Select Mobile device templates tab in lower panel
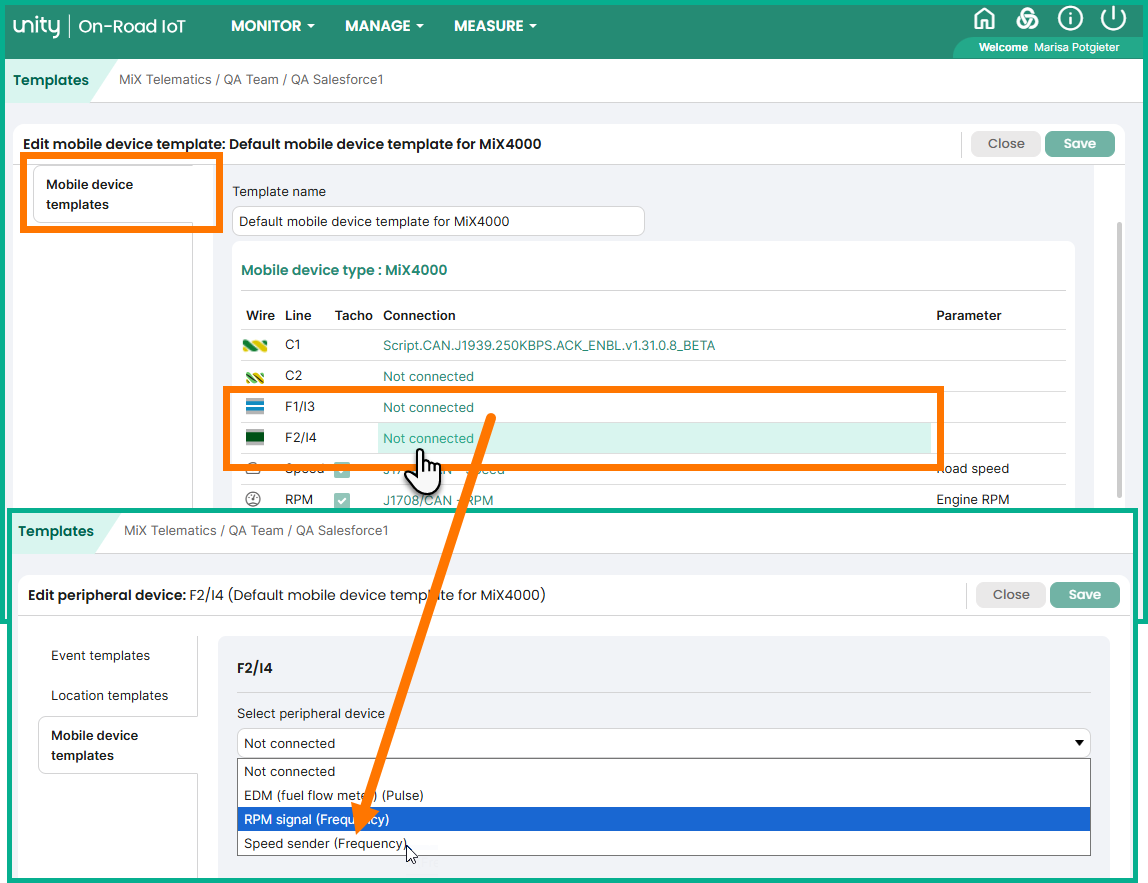This screenshot has height=883, width=1148. tap(117, 745)
